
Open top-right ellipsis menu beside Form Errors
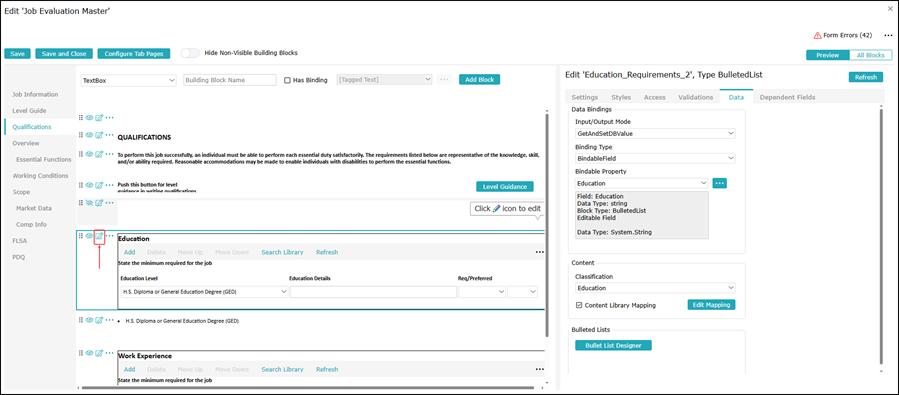pos(888,35)
